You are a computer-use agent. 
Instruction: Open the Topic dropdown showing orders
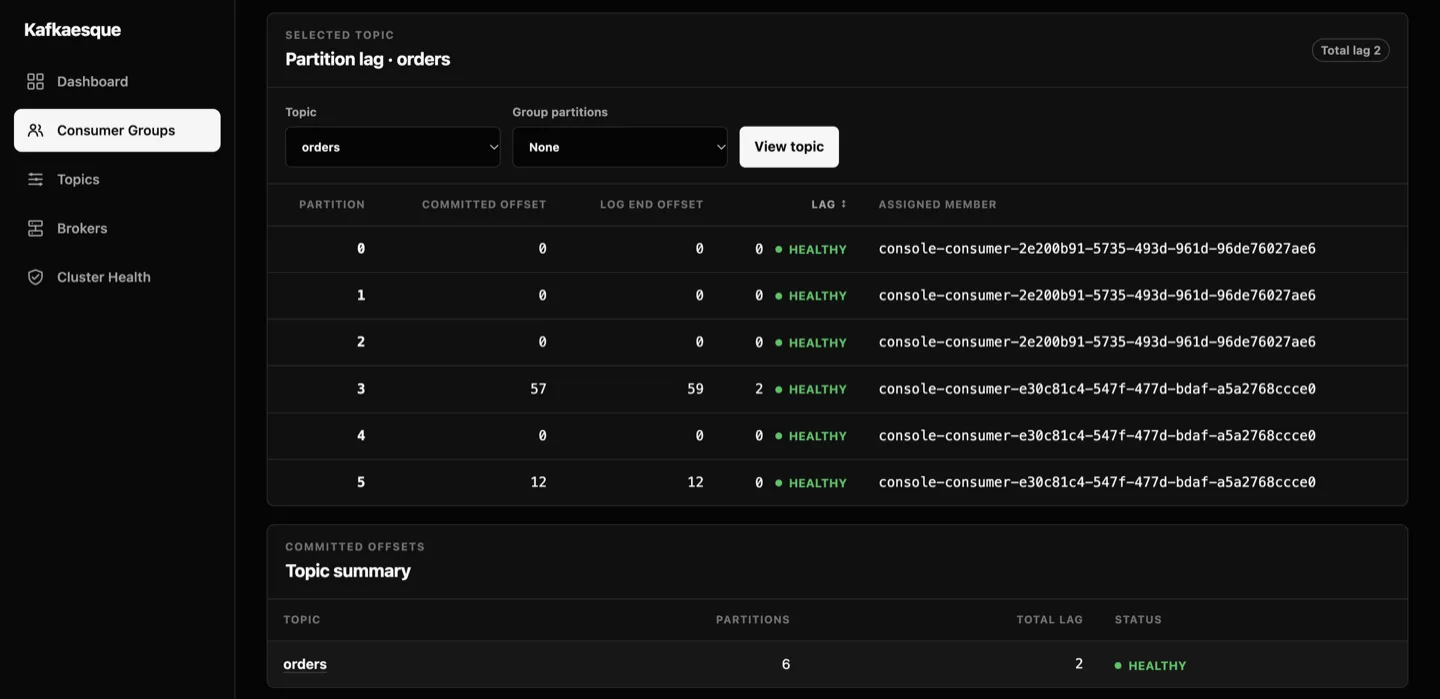393,147
